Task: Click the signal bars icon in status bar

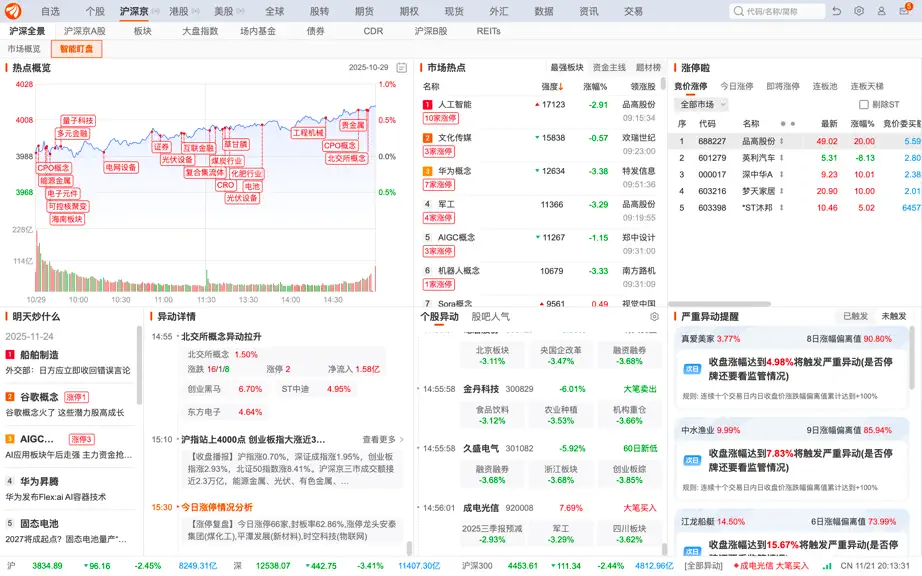Action: click(x=828, y=566)
